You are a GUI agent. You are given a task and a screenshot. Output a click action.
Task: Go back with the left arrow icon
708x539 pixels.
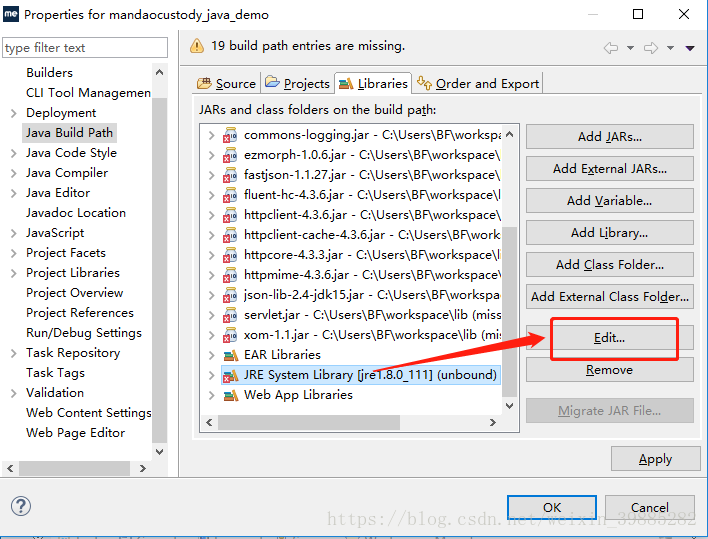point(611,48)
